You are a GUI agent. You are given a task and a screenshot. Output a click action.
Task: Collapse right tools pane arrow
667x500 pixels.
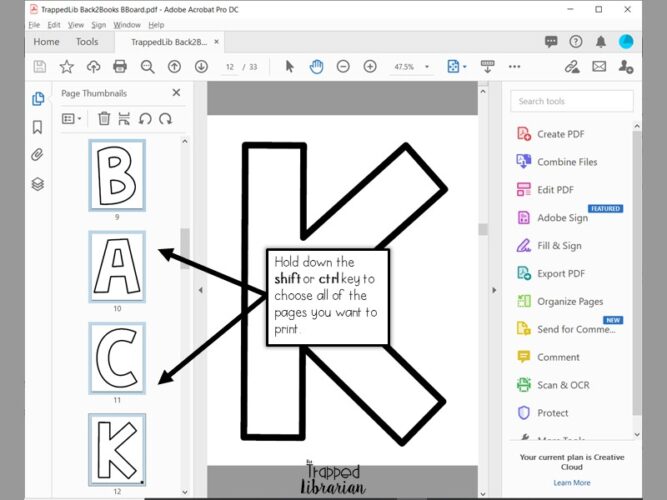[494, 290]
